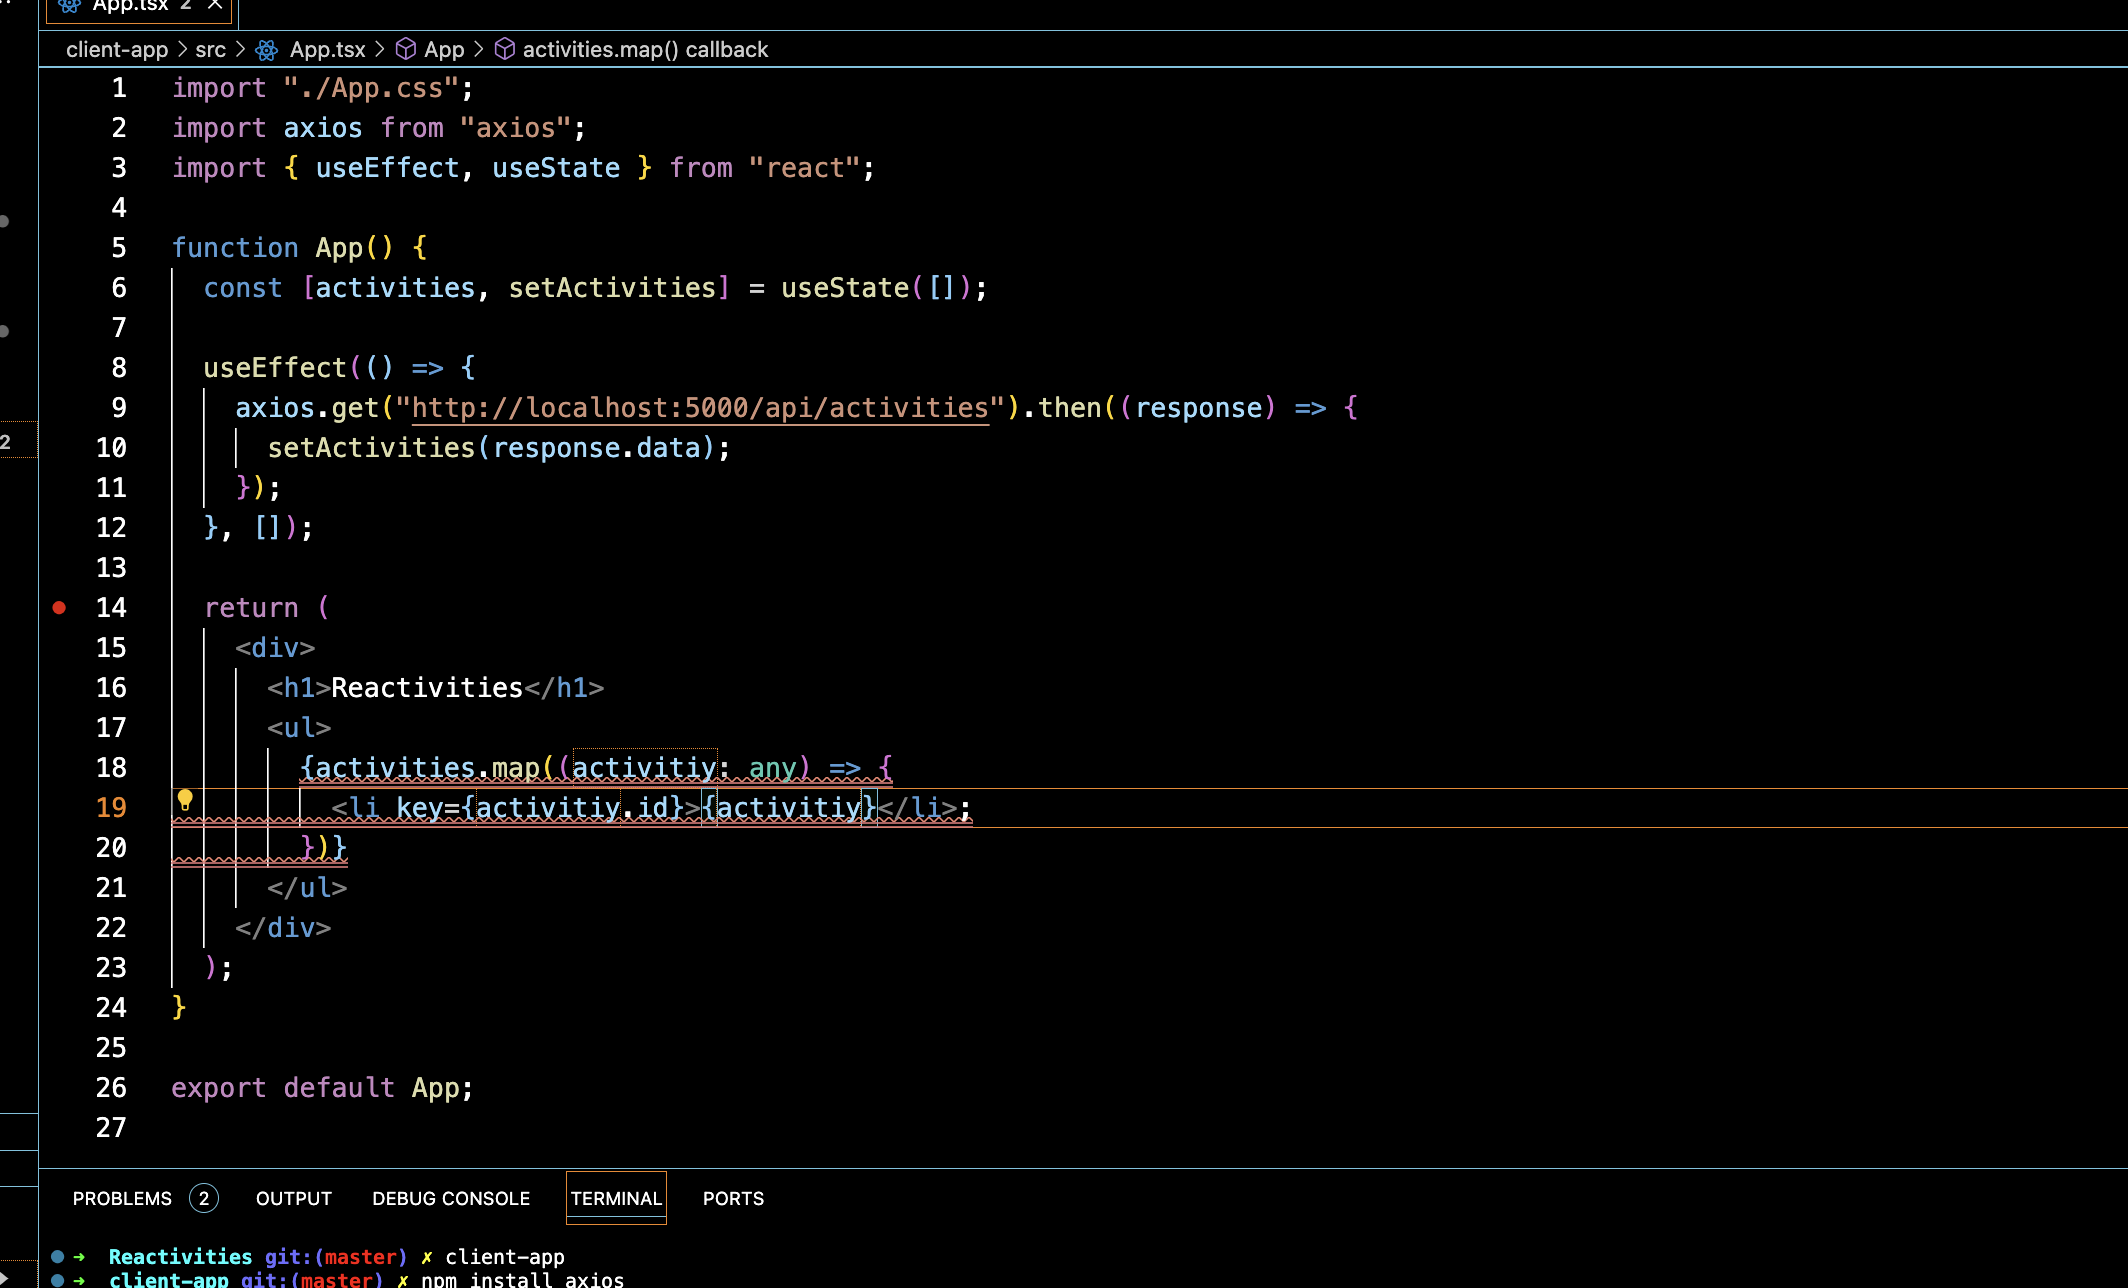Click the localhost:5000/api/activities URL link

point(699,408)
